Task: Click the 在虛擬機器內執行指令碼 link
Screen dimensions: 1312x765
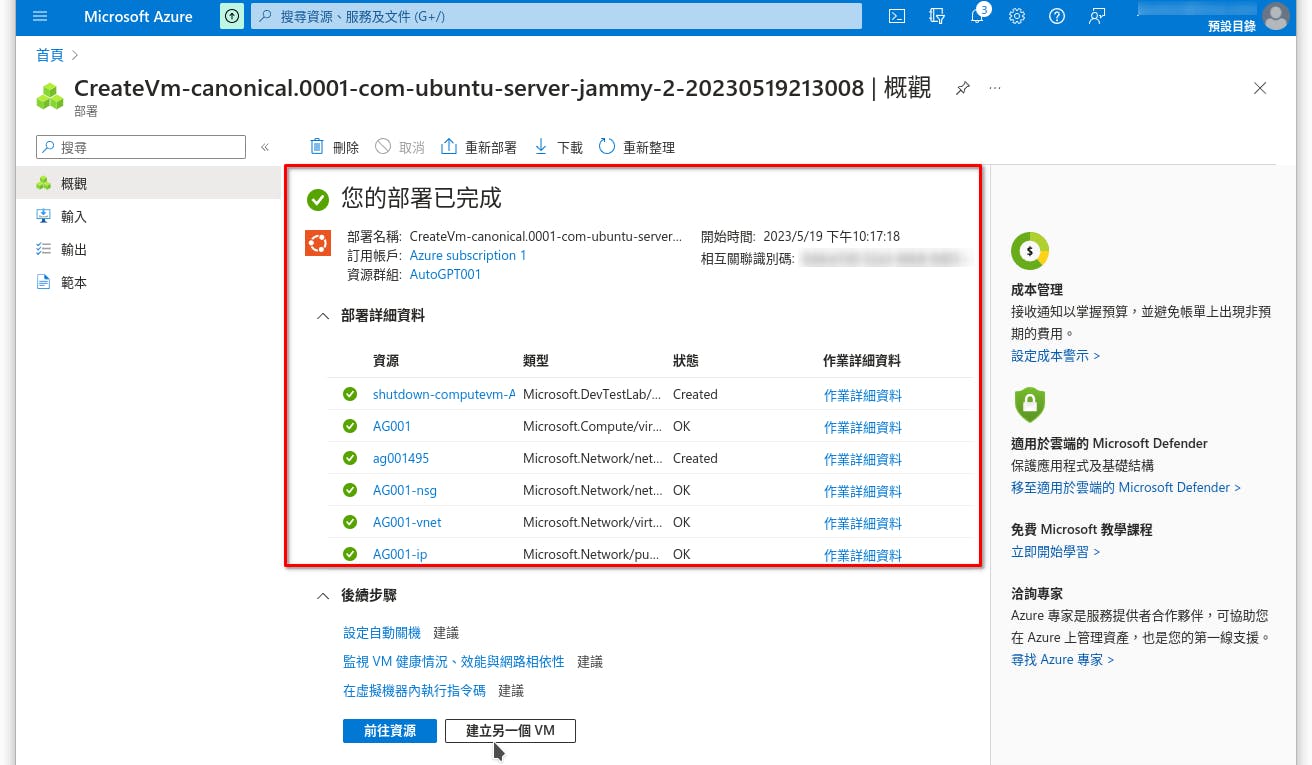Action: pos(414,691)
